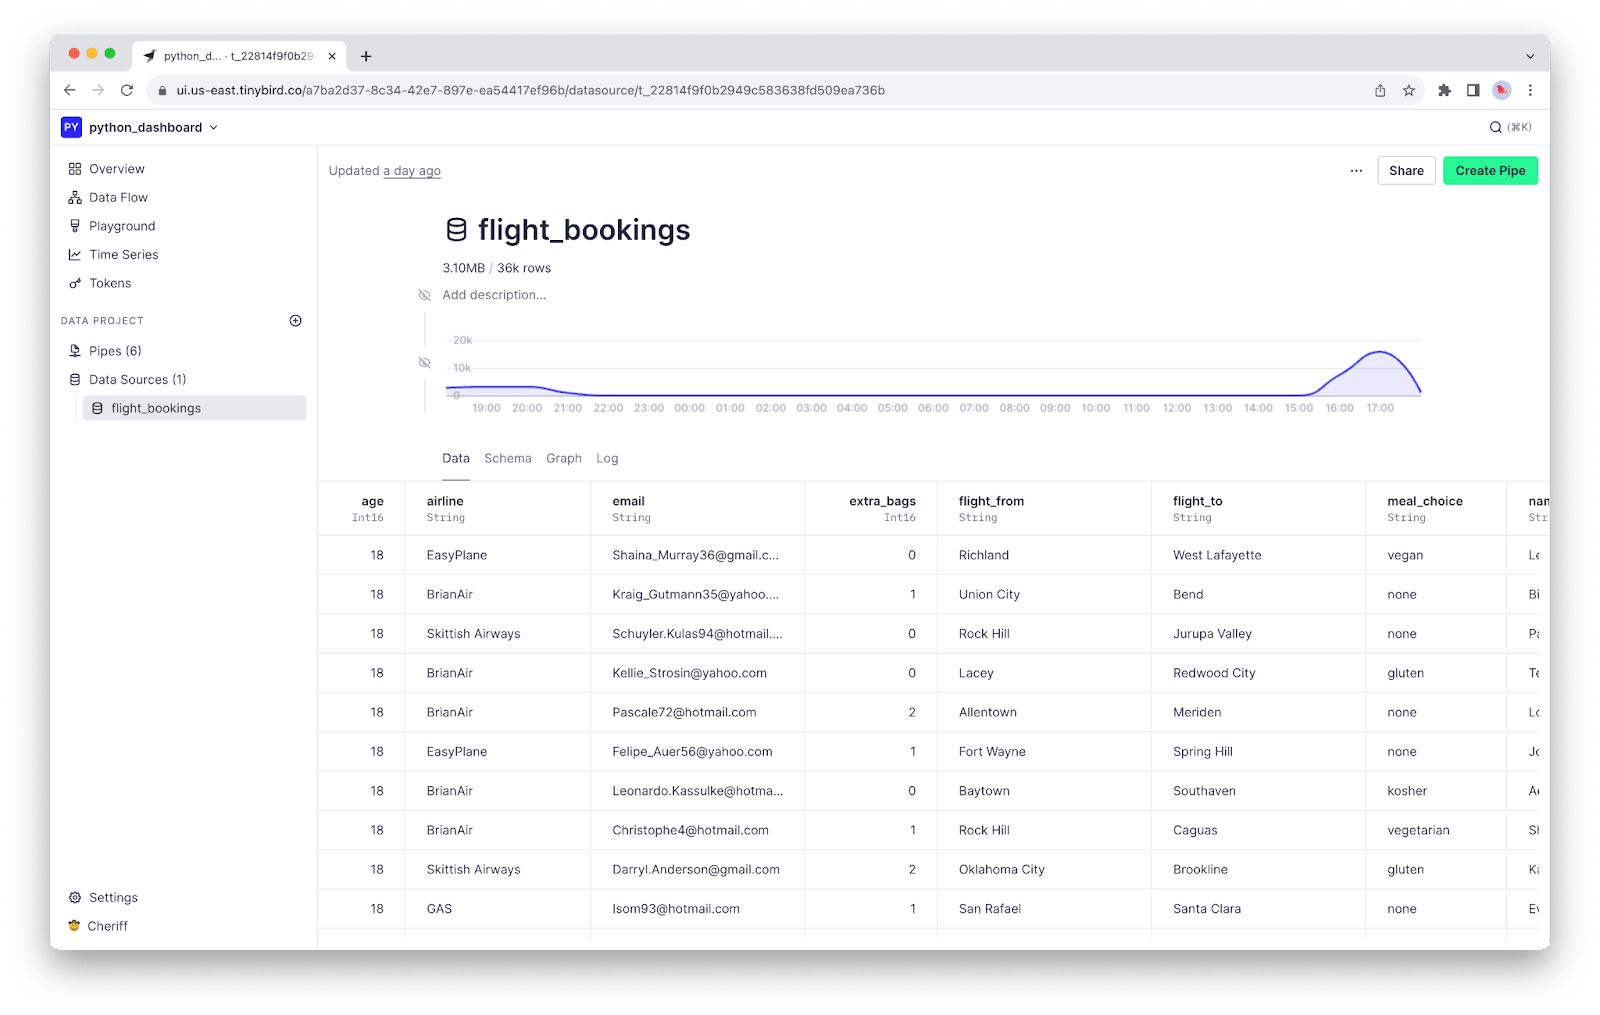
Task: Open Time Series in sidebar
Action: [123, 255]
